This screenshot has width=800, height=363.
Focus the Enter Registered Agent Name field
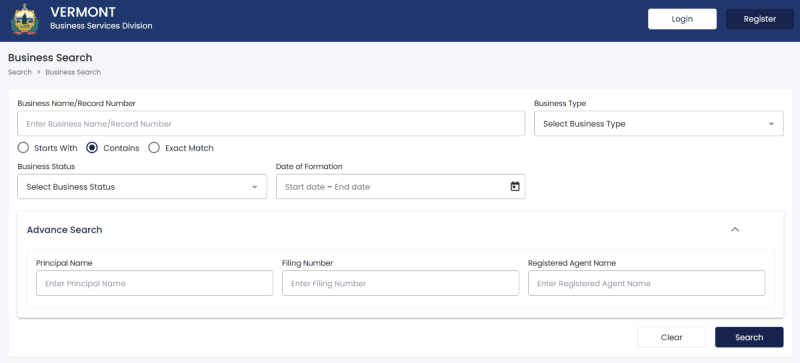(646, 283)
